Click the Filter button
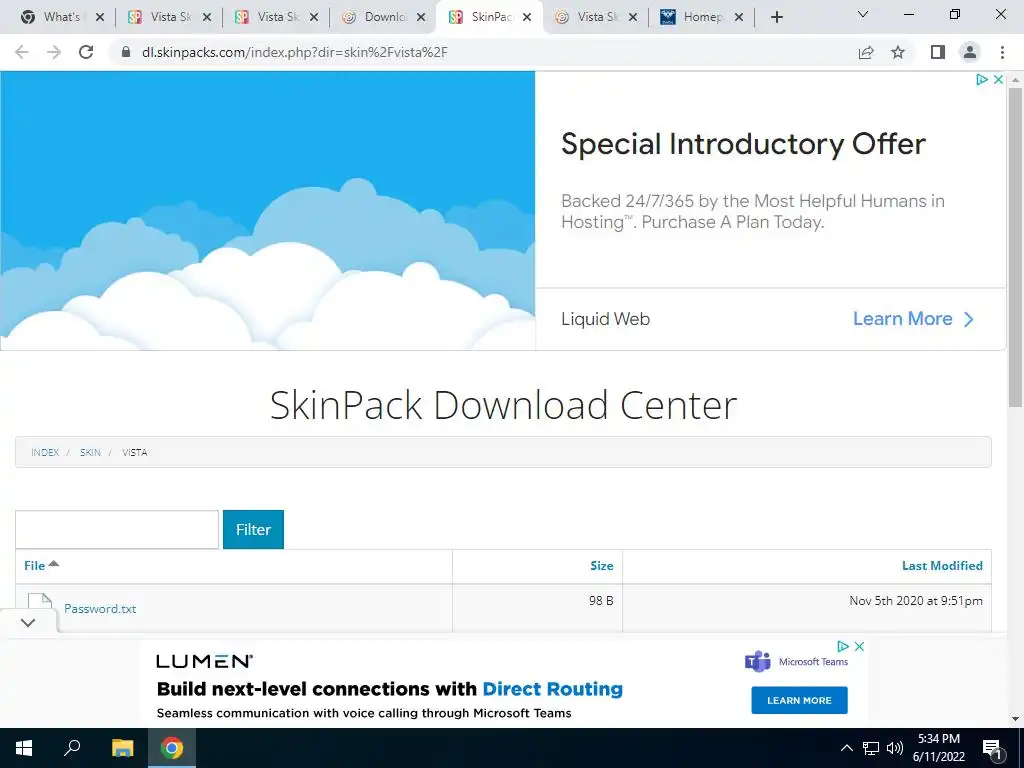Image resolution: width=1024 pixels, height=768 pixels. pos(253,530)
